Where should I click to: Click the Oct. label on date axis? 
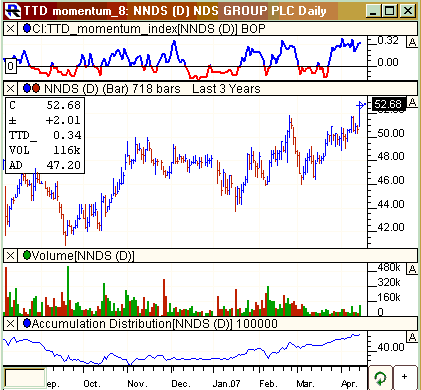coord(92,384)
